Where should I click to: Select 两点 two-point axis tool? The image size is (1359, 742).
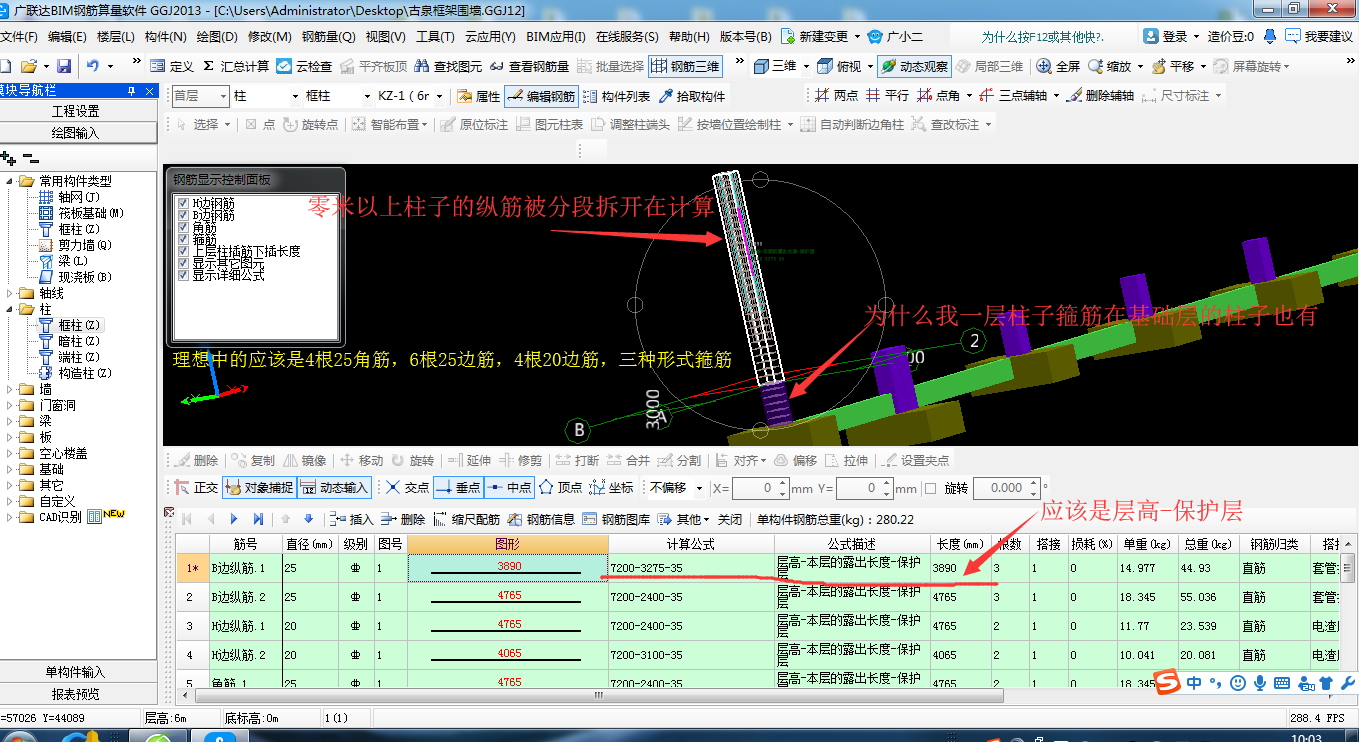(x=836, y=96)
